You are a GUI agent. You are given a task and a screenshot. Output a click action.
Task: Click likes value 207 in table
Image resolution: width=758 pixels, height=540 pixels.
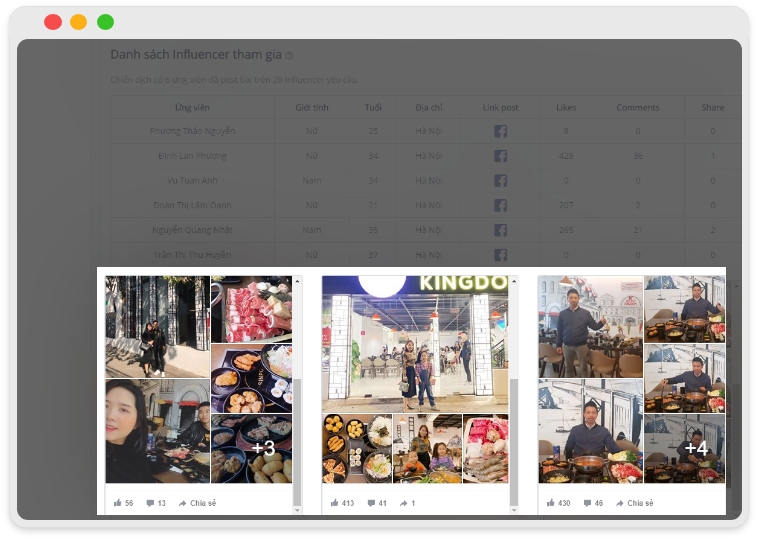(566, 205)
